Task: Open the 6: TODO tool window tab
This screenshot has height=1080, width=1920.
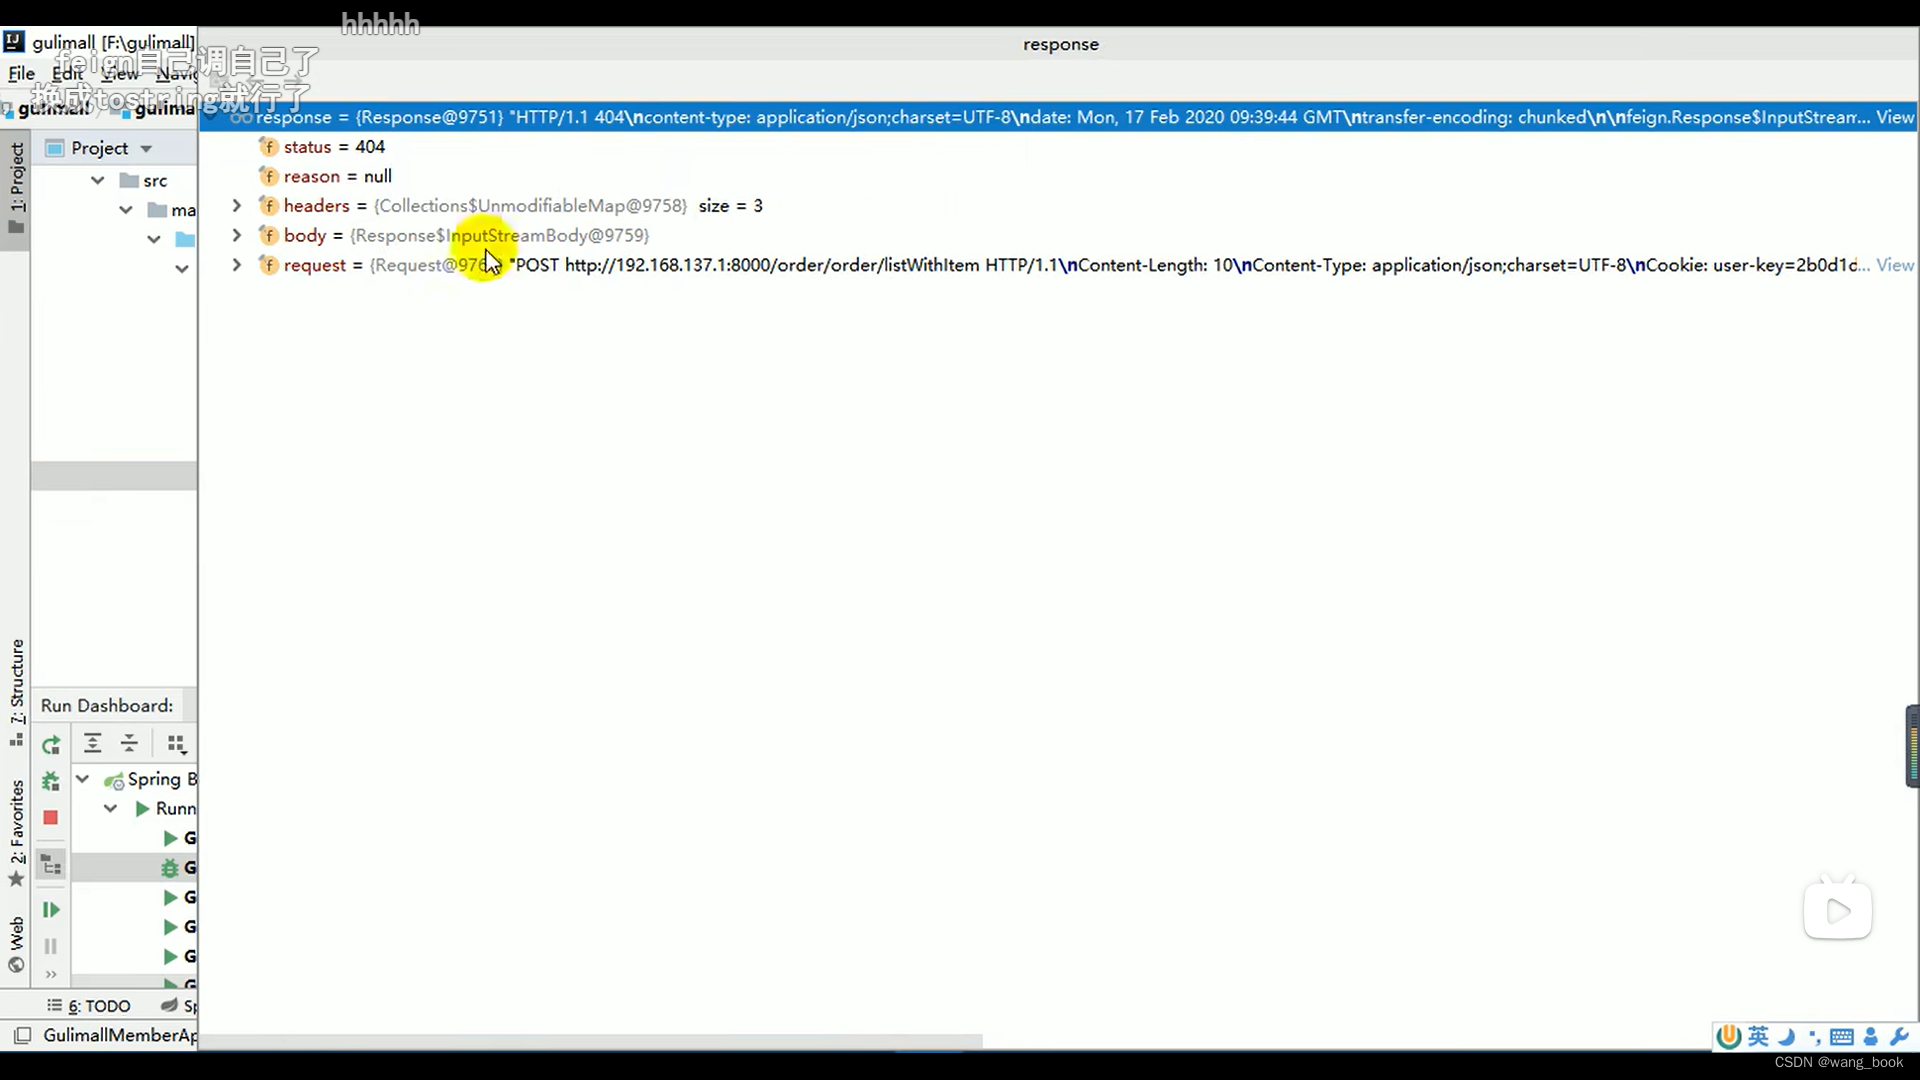Action: pos(89,1006)
